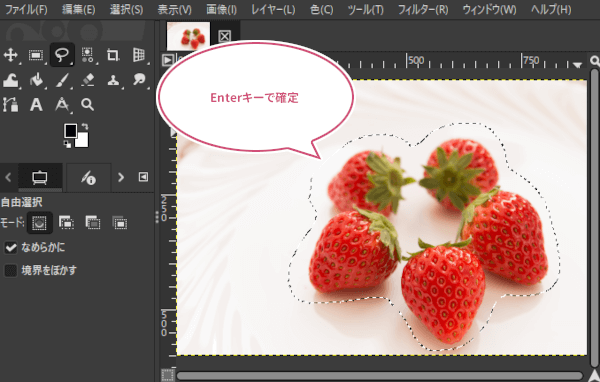Toggle Quick Mask button at bottom-left corner
Screen dimensions: 600x382
(167, 375)
